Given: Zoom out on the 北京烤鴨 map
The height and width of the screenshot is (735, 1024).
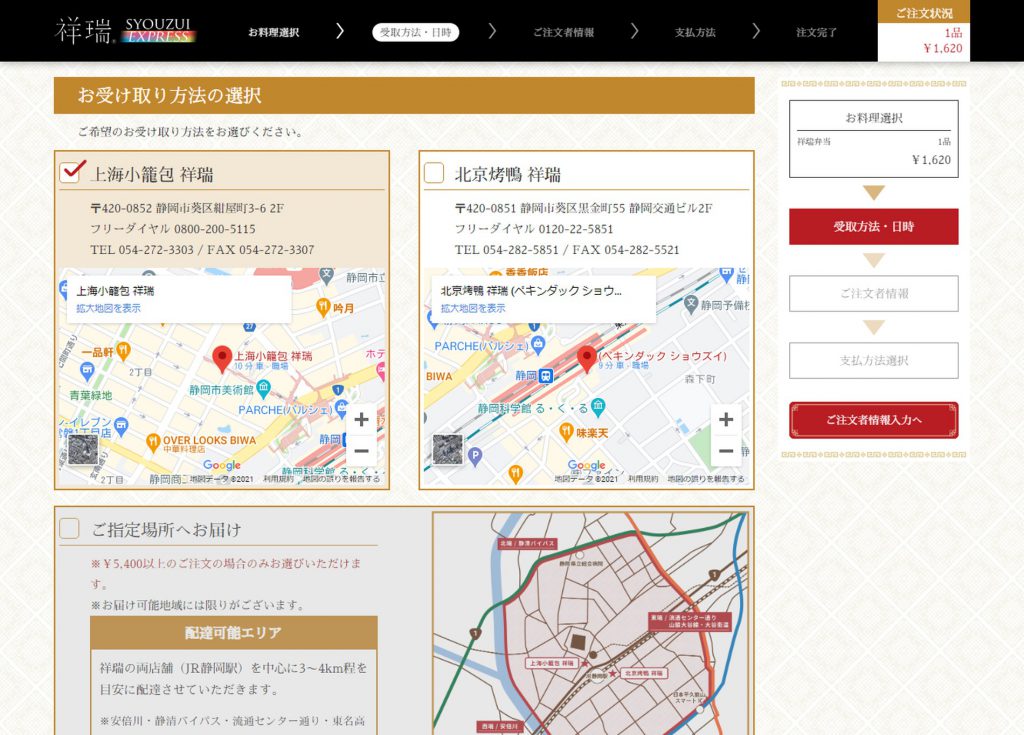Looking at the screenshot, I should coord(726,451).
